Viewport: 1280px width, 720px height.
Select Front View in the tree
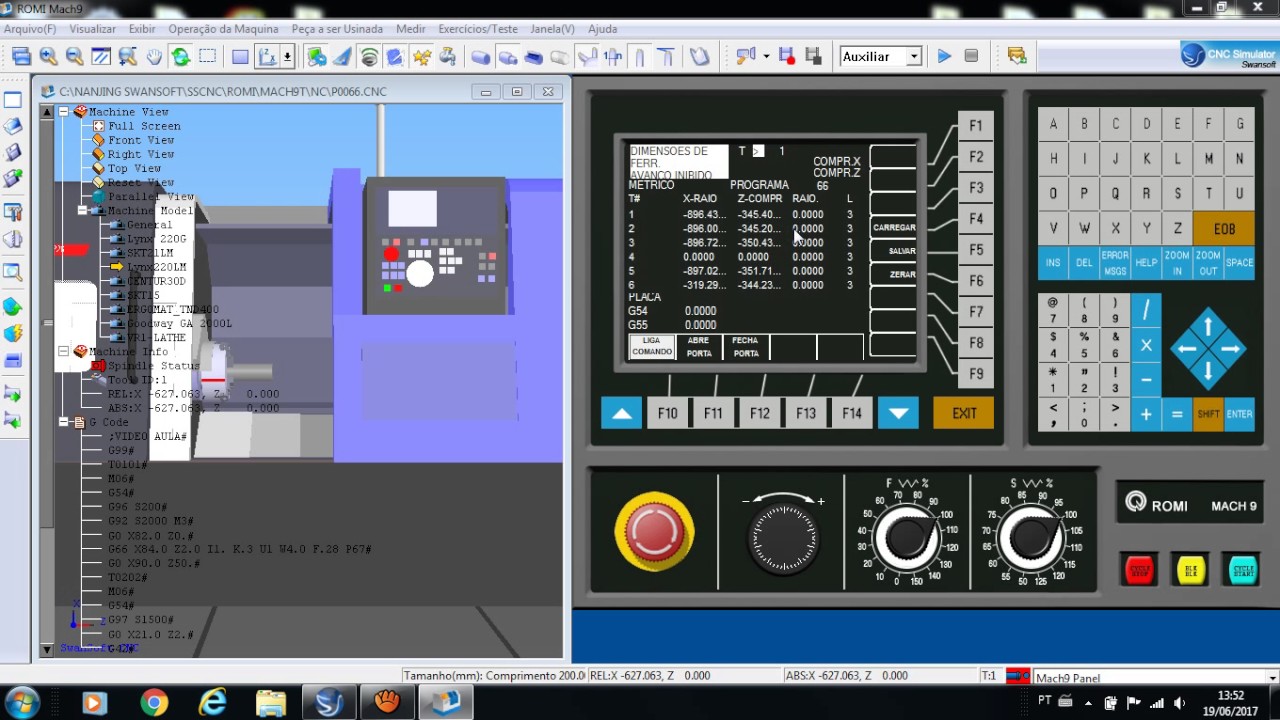pos(141,140)
